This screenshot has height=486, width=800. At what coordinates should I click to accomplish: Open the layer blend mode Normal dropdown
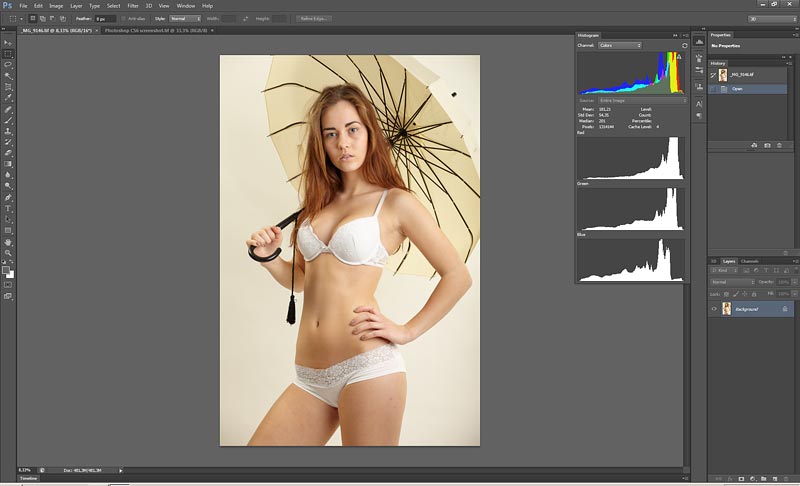[732, 282]
